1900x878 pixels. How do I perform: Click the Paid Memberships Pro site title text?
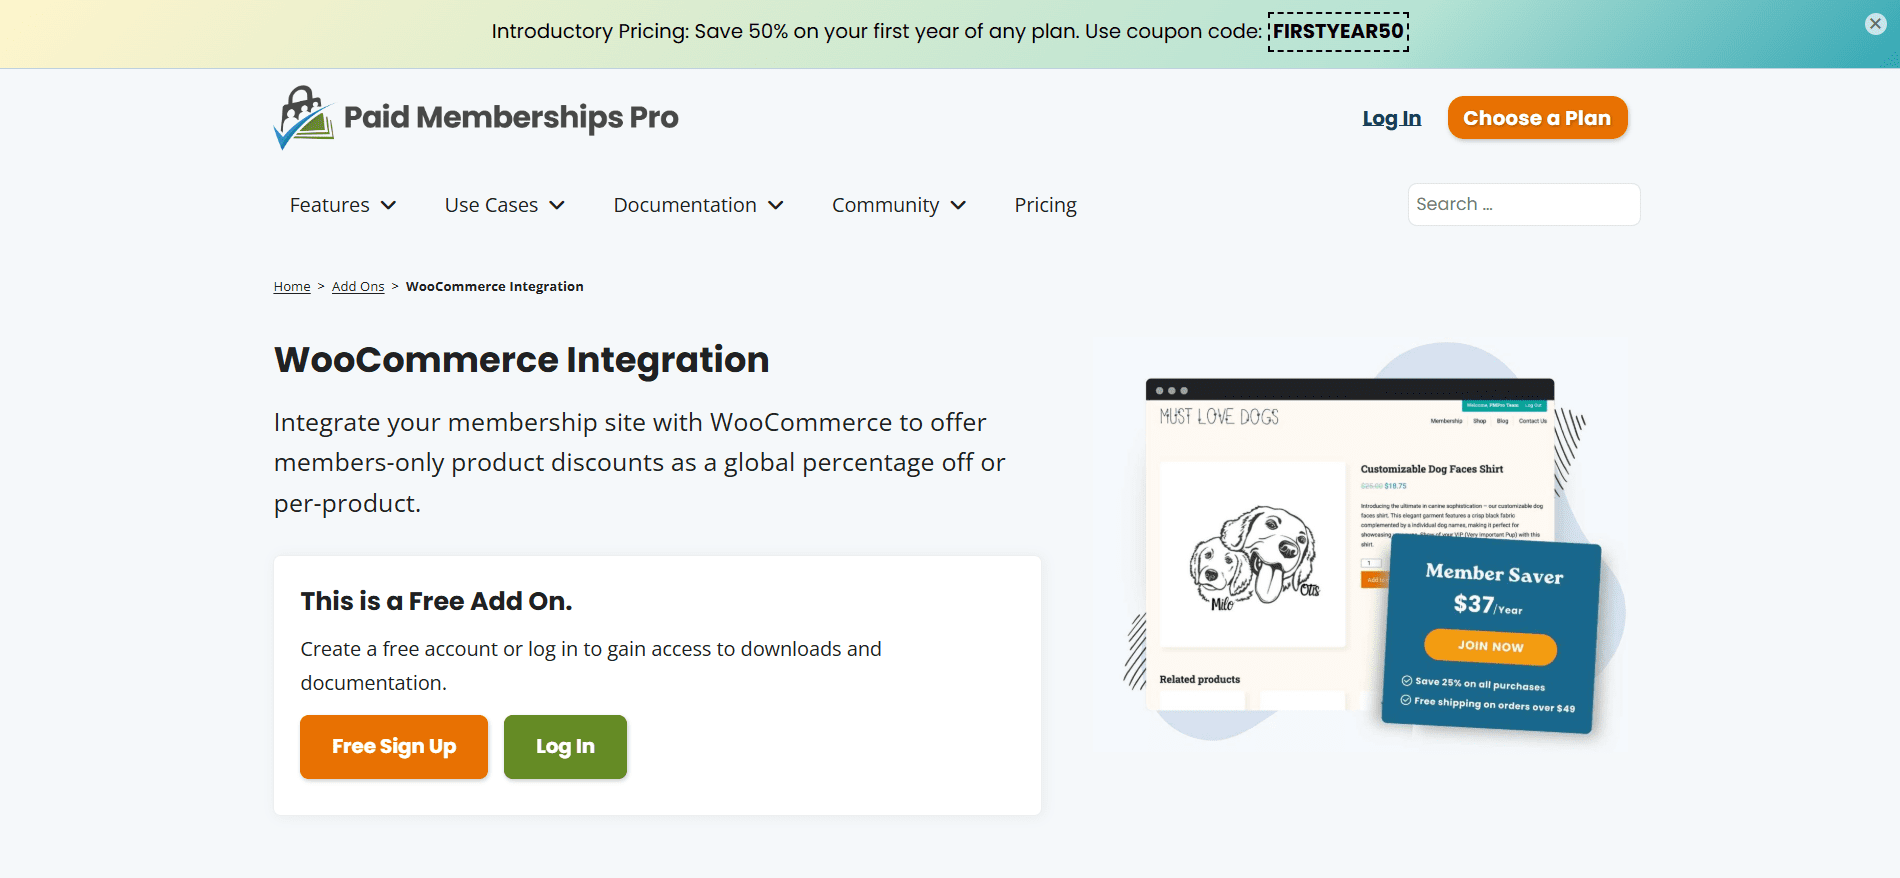click(x=512, y=117)
